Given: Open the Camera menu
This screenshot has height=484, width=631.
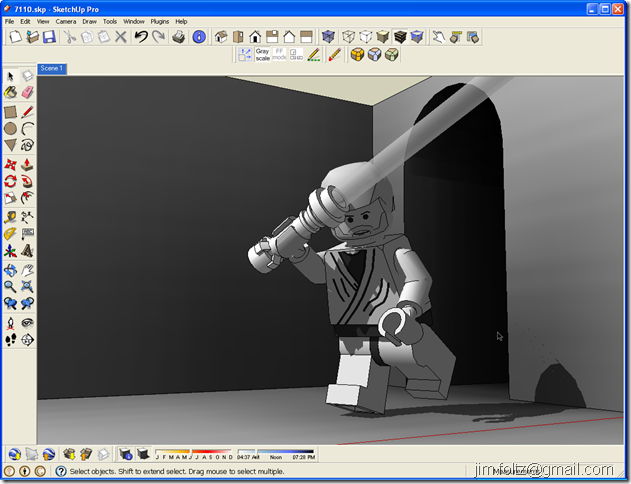Looking at the screenshot, I should click(66, 21).
